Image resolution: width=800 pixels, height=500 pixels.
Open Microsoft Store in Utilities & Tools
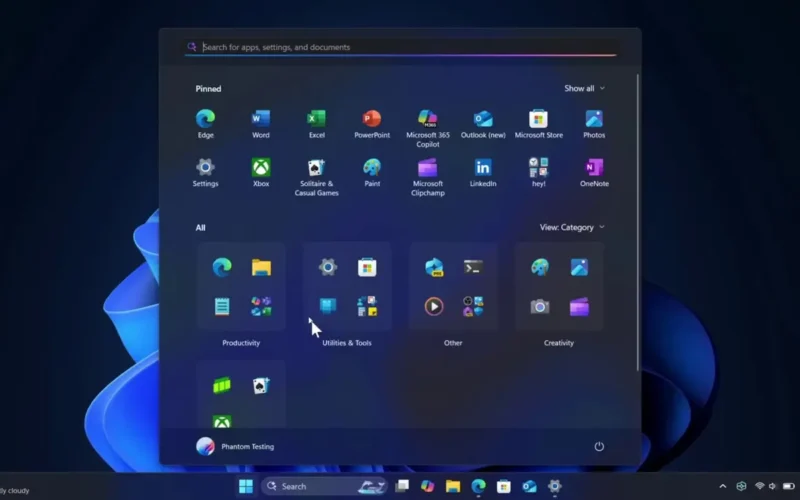click(x=367, y=267)
